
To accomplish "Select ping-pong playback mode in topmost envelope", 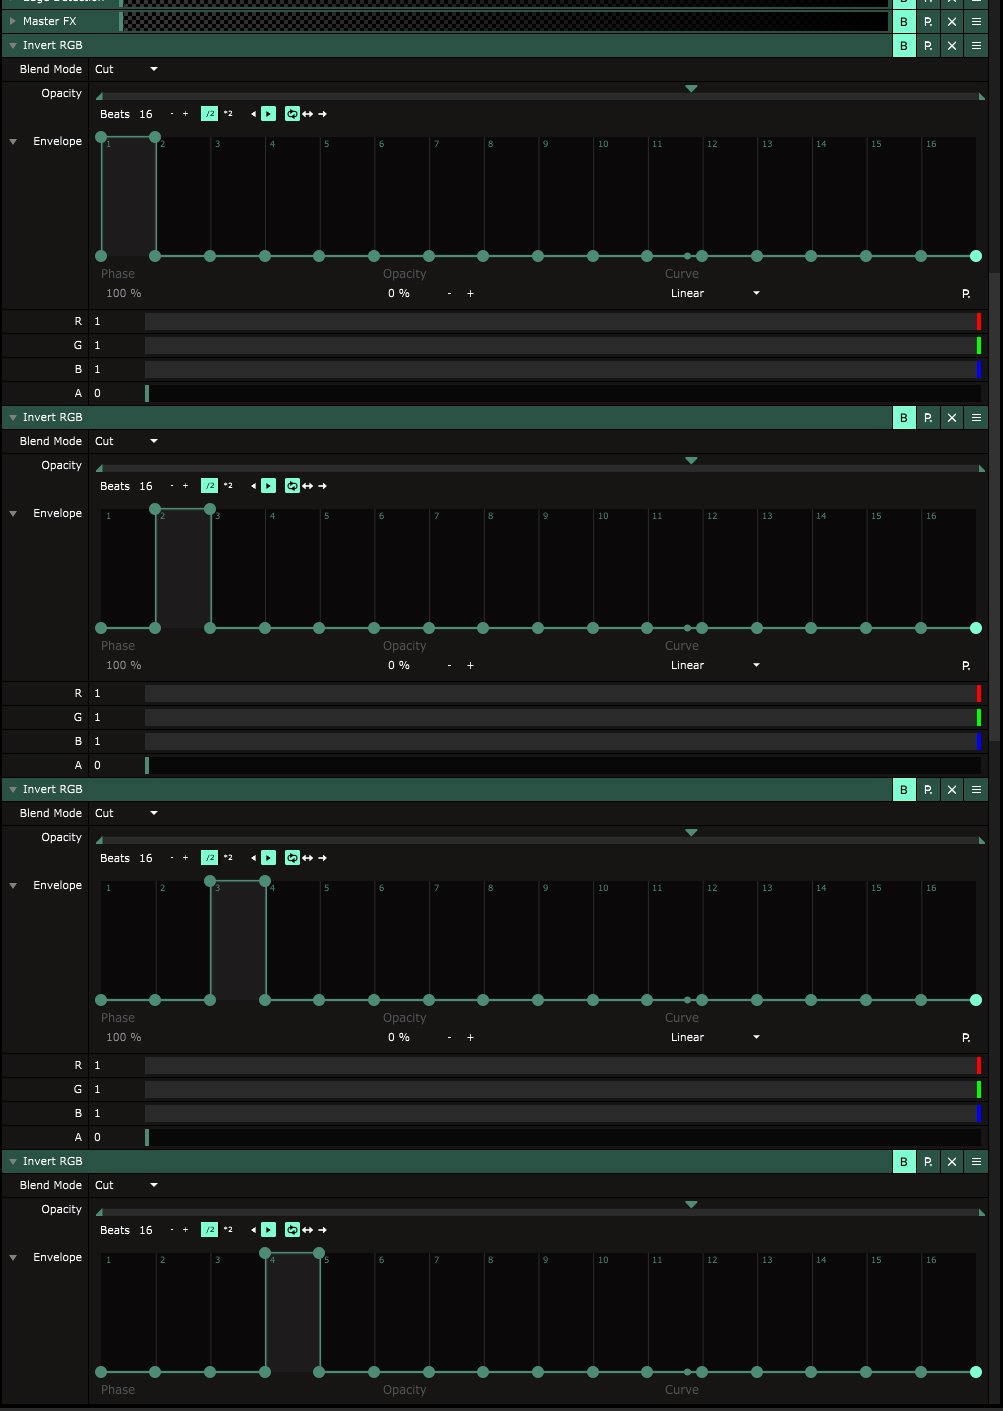I will click(307, 114).
